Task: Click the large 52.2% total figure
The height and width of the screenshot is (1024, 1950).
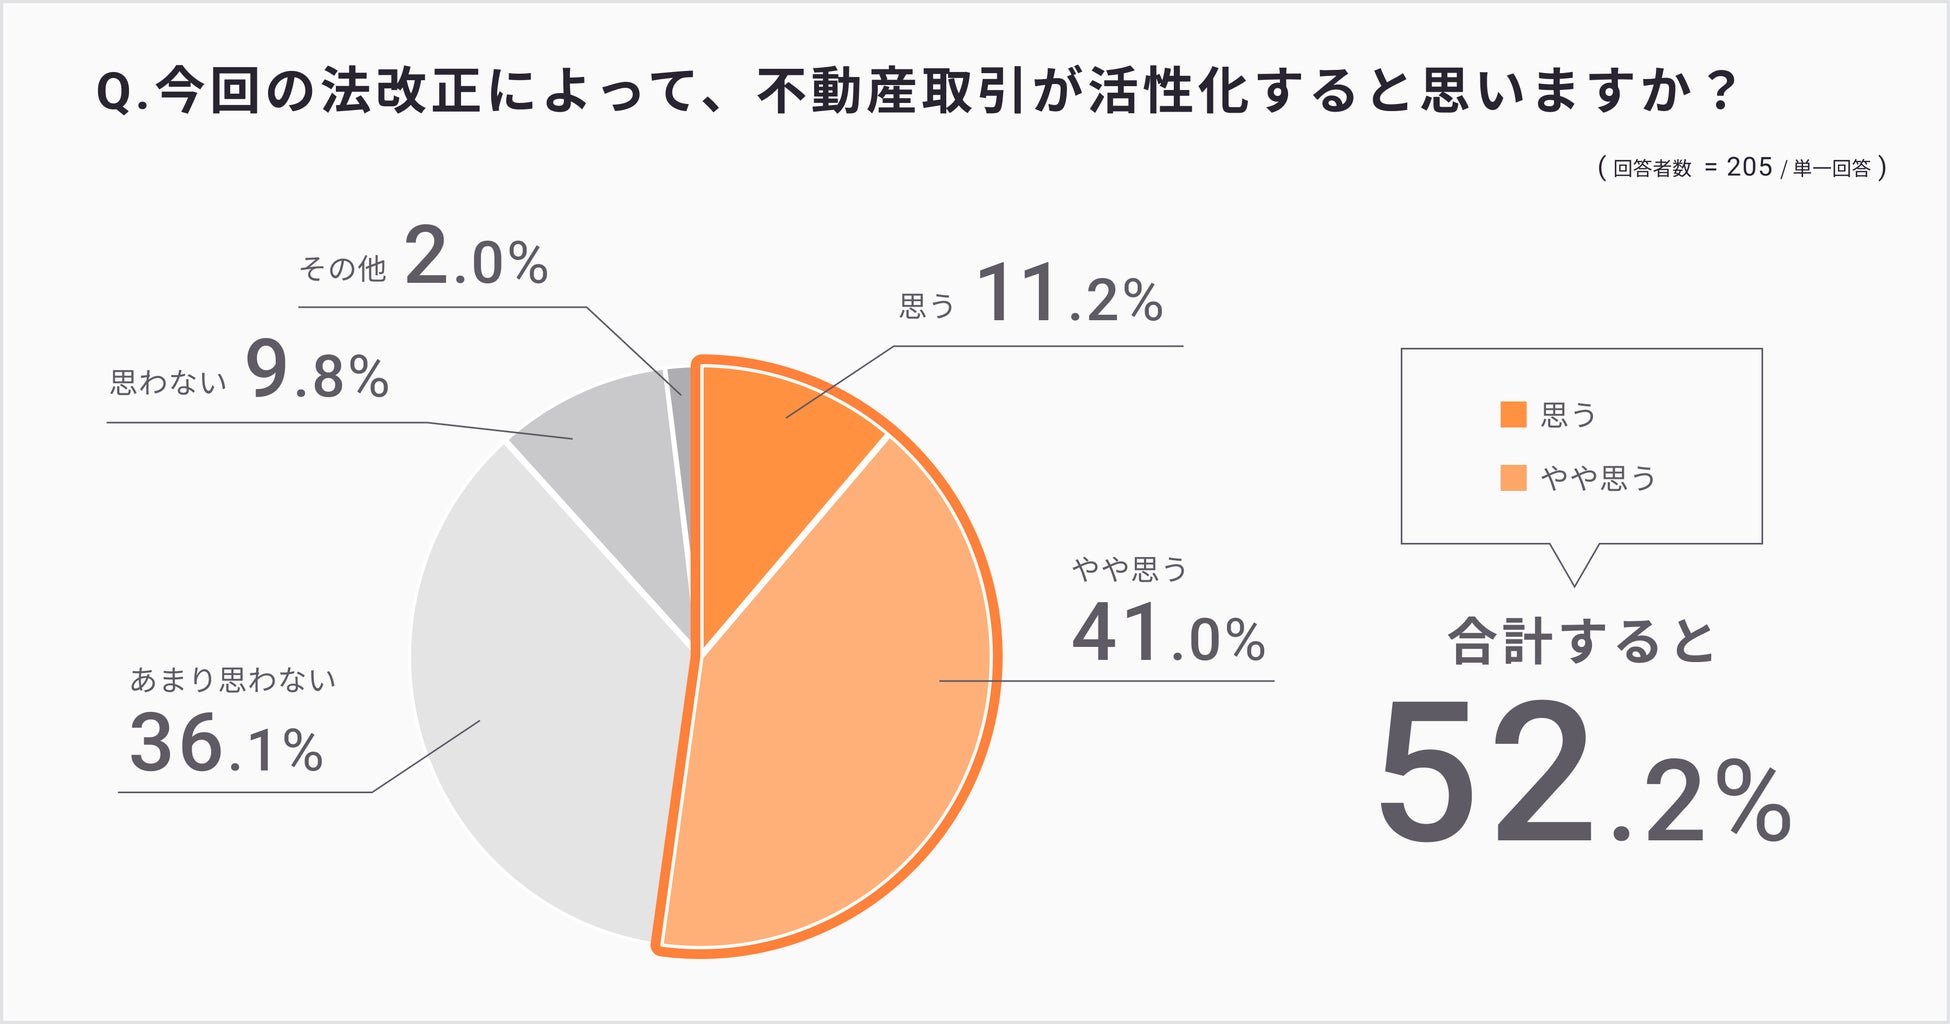Action: [x=1583, y=775]
